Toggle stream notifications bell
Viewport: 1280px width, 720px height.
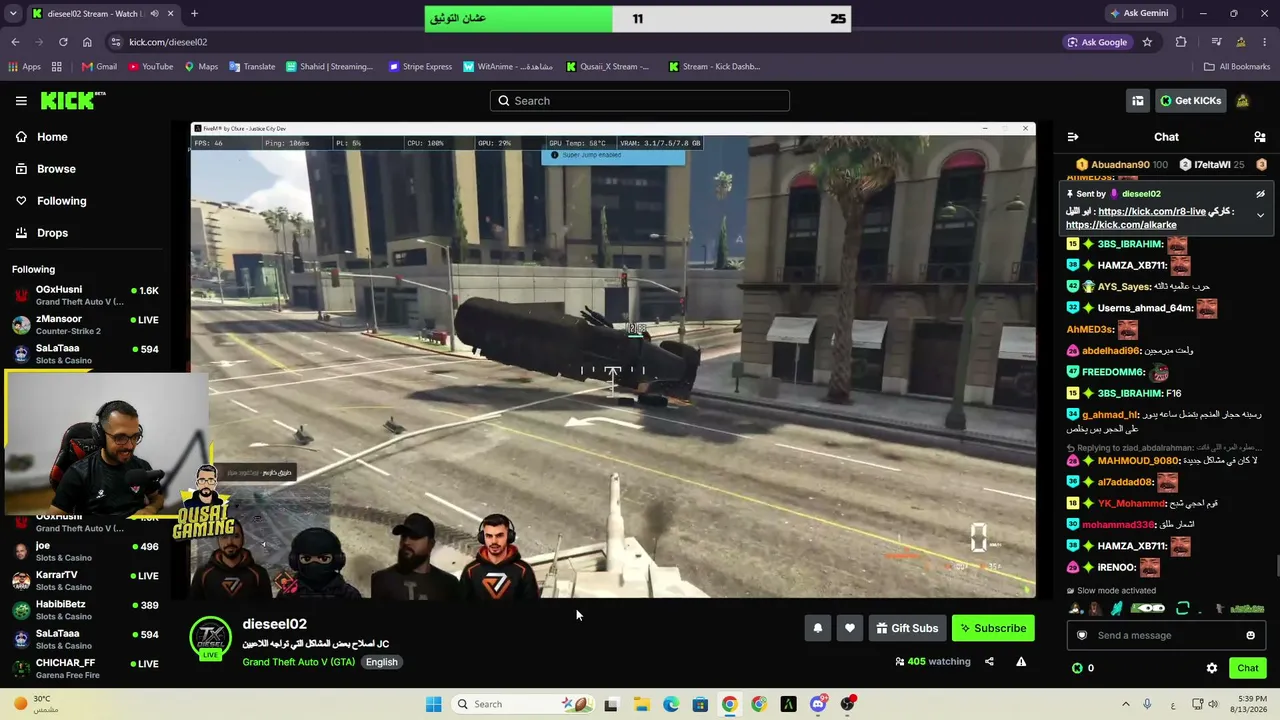pos(818,628)
